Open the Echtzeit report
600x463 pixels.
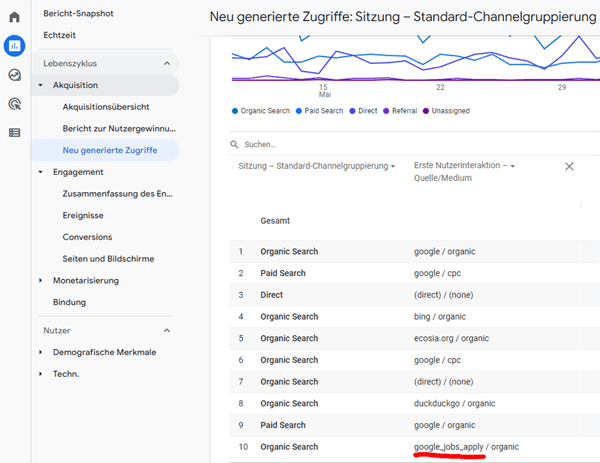pyautogui.click(x=59, y=35)
